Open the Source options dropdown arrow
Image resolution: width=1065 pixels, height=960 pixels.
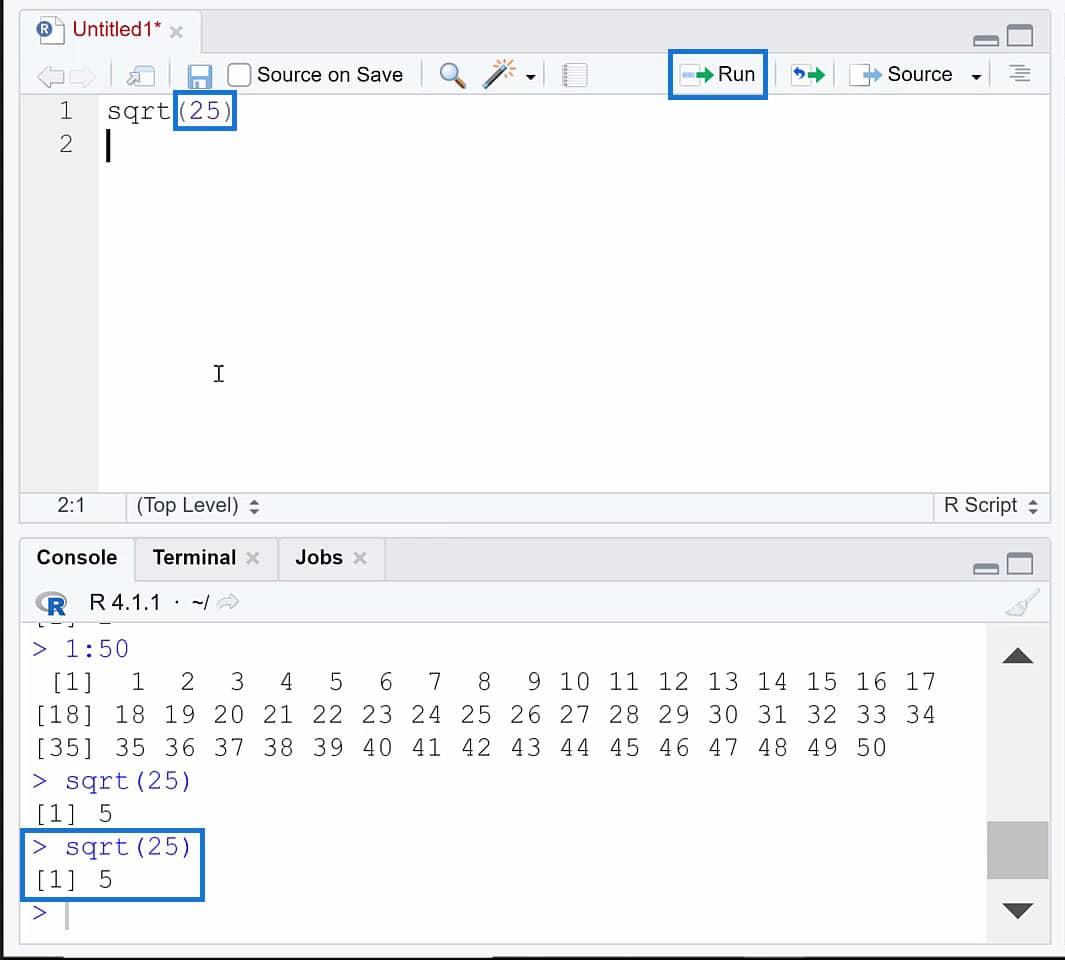coord(976,77)
